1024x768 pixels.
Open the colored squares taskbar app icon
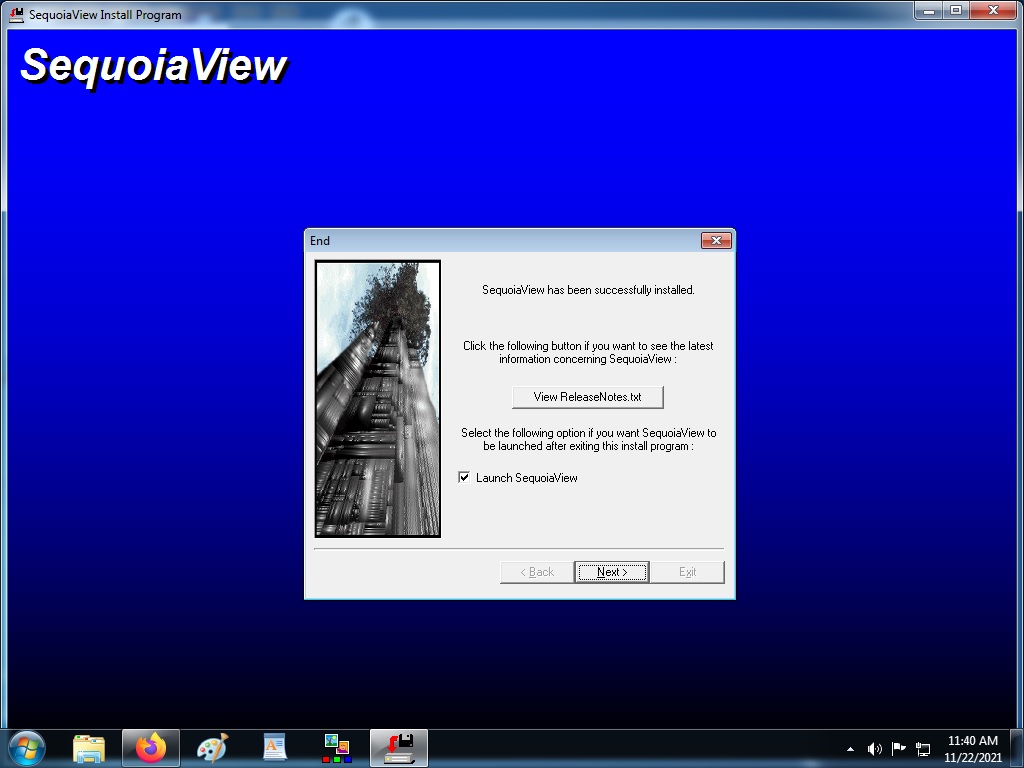pos(337,748)
